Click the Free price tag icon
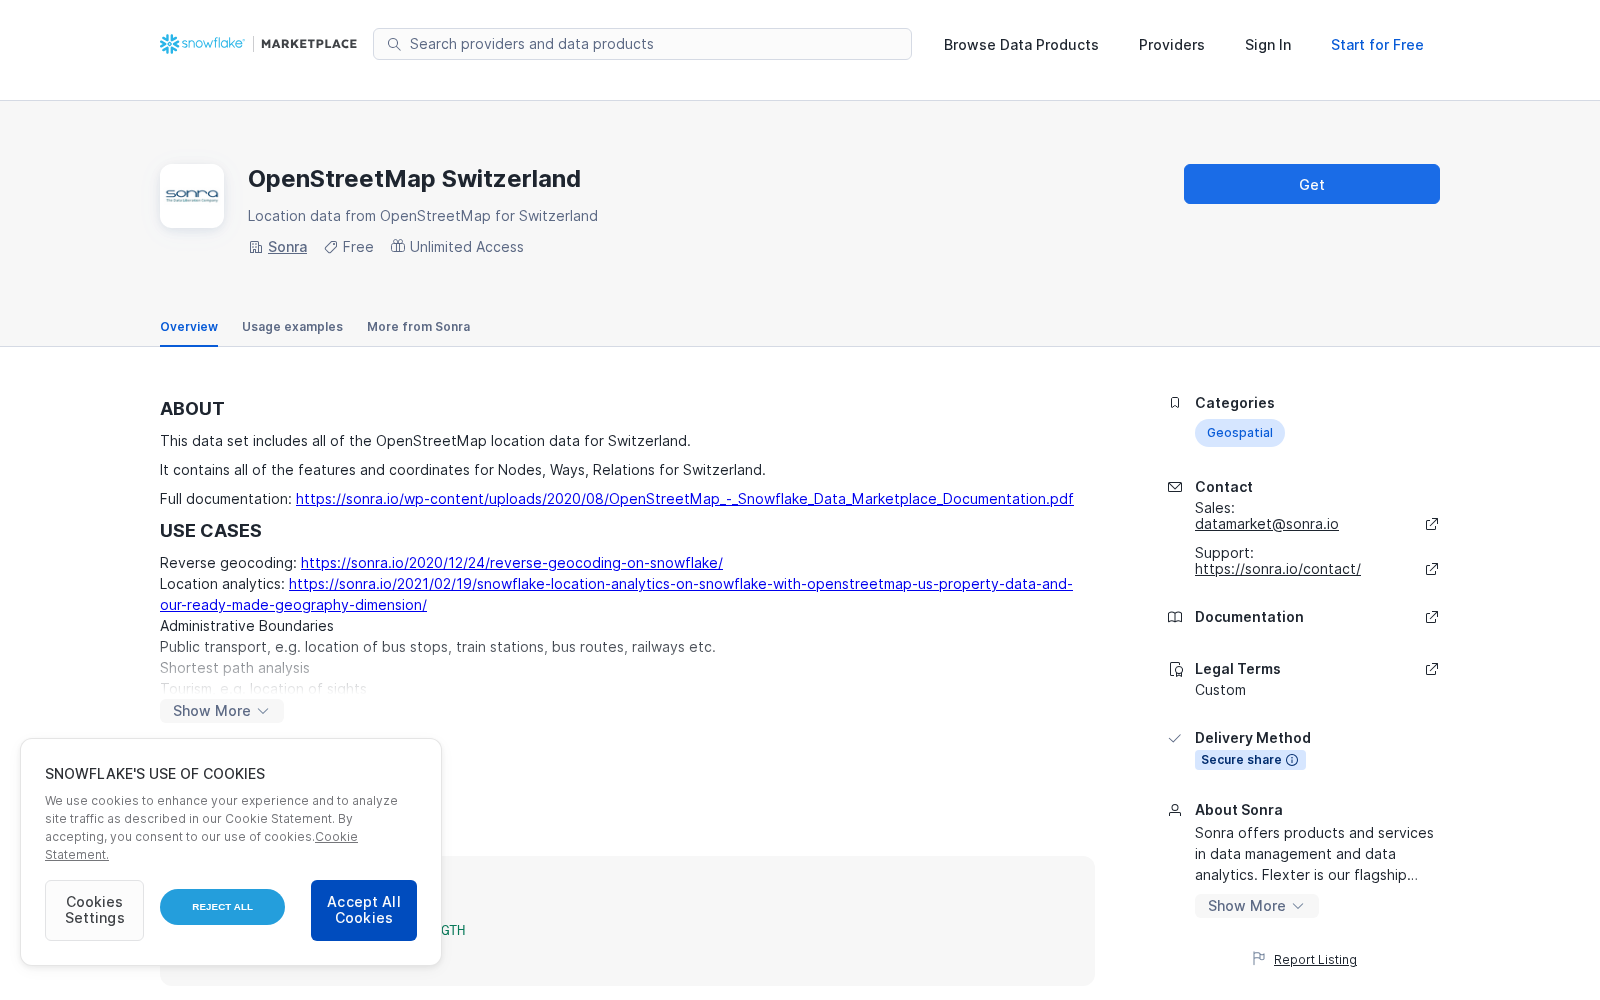Image resolution: width=1600 pixels, height=1000 pixels. point(331,247)
